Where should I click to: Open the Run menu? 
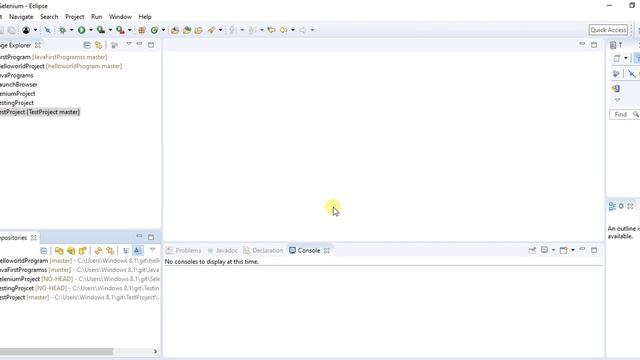pos(97,17)
